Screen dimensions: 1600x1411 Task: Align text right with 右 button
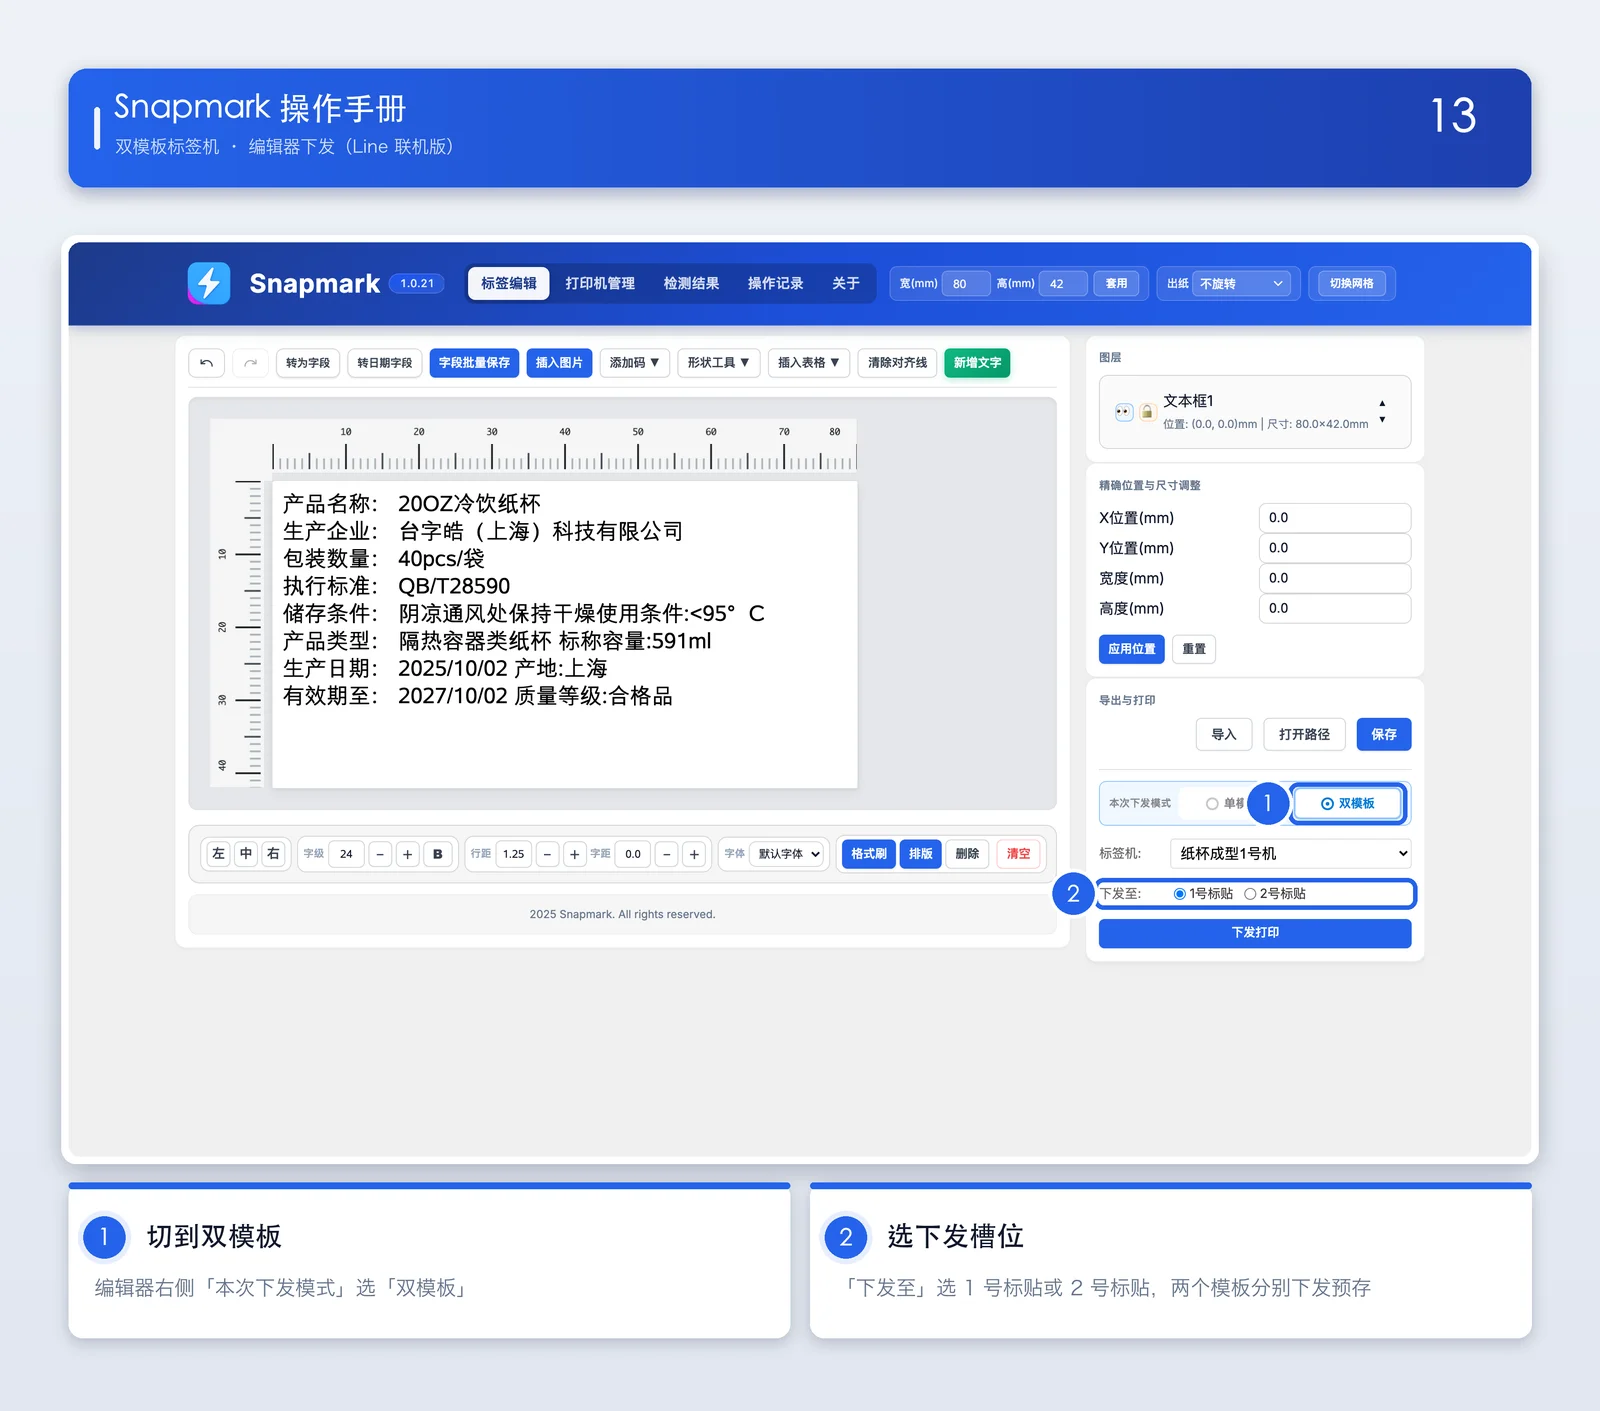[x=273, y=854]
